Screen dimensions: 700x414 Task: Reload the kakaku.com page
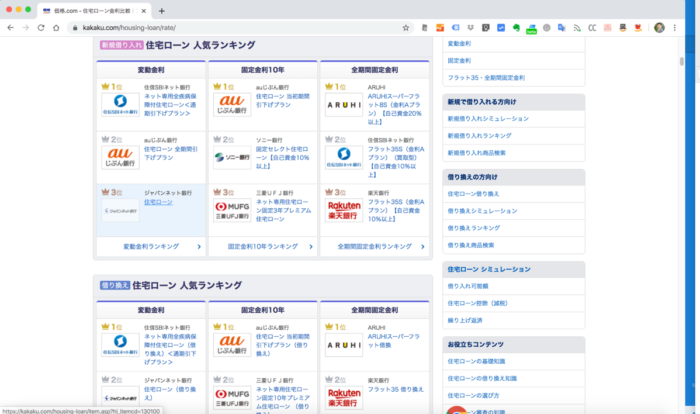click(41, 28)
